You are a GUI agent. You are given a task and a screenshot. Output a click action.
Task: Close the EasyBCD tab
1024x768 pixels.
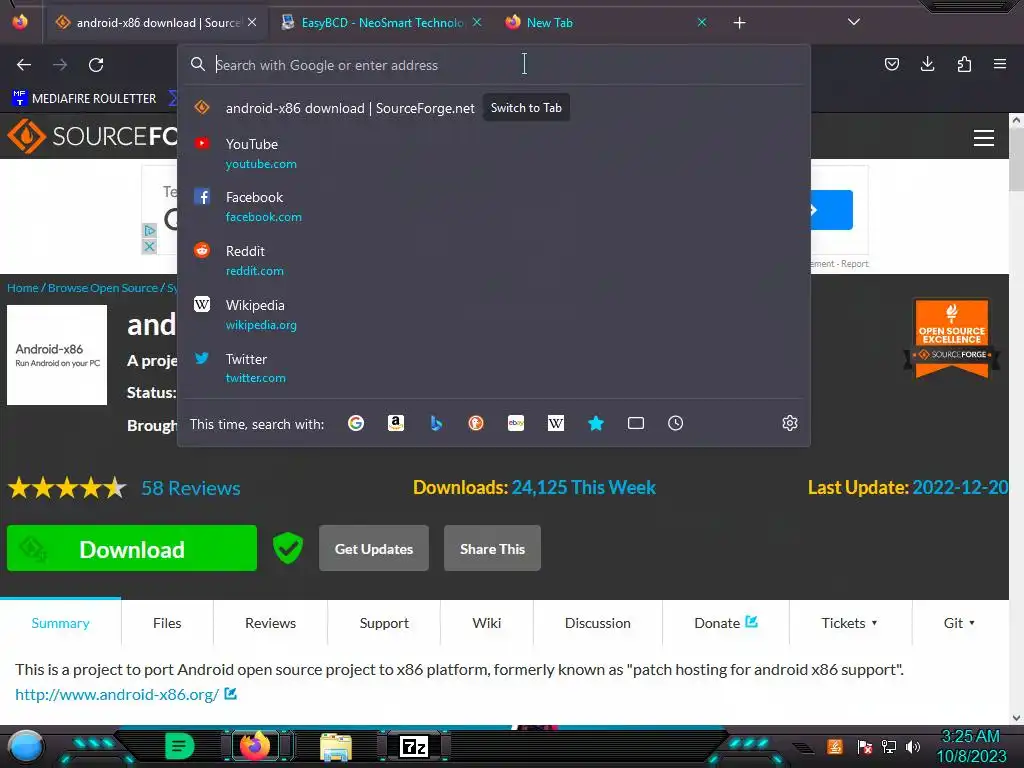pos(477,22)
